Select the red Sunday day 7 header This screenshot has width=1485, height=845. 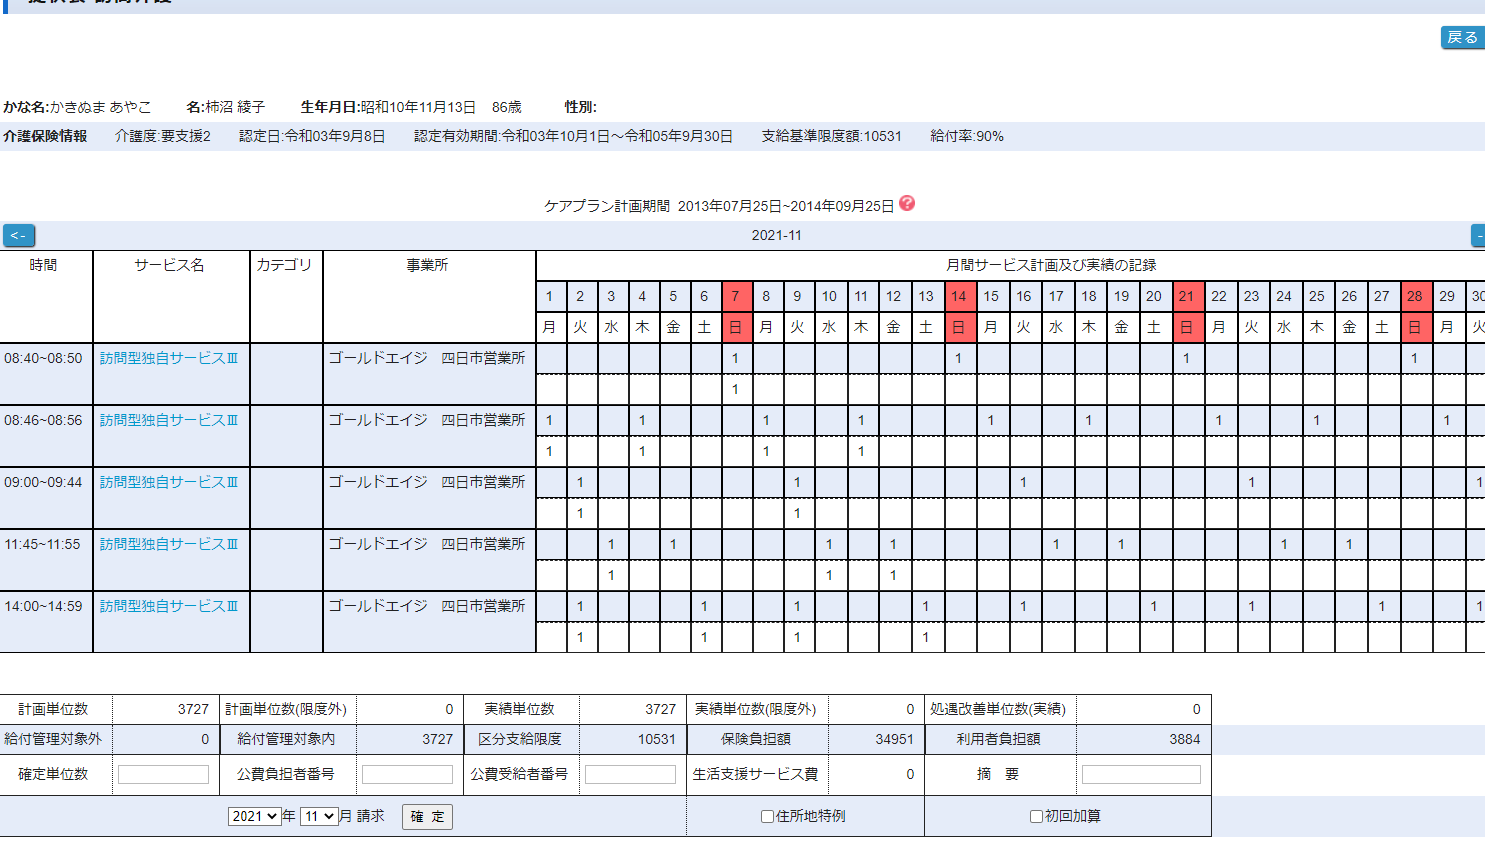[735, 296]
